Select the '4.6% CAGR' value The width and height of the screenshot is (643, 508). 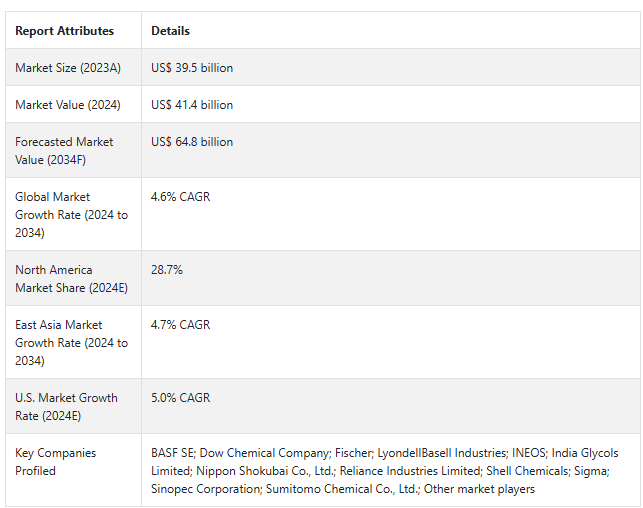180,197
